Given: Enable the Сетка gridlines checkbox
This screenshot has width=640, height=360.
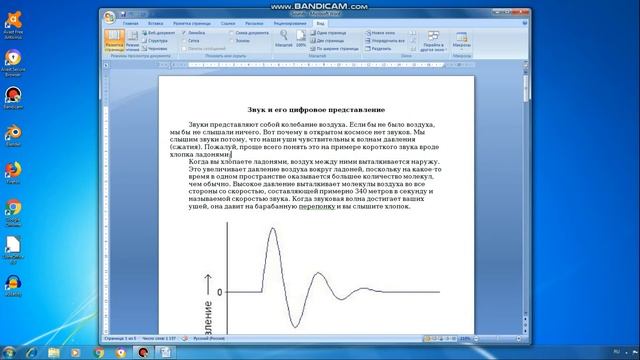Looking at the screenshot, I should (184, 41).
